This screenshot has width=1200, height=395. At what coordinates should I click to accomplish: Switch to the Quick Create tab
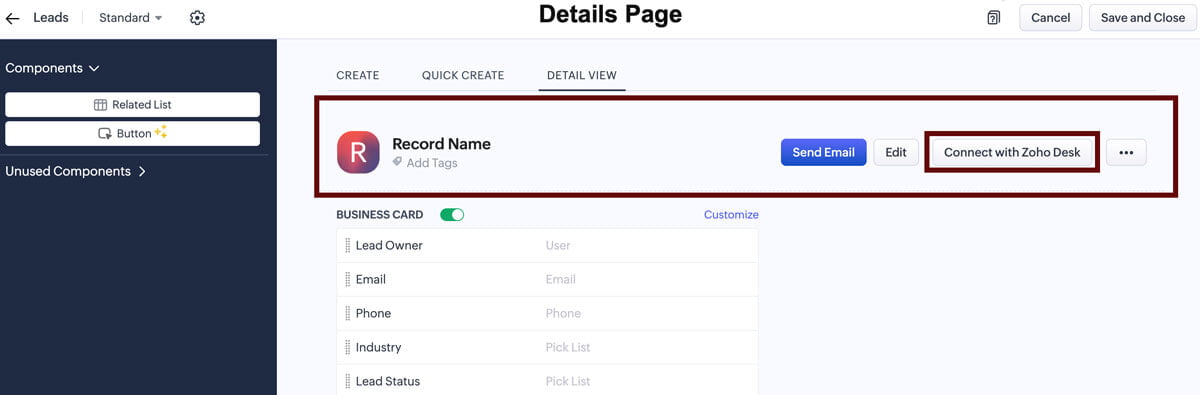[x=463, y=75]
